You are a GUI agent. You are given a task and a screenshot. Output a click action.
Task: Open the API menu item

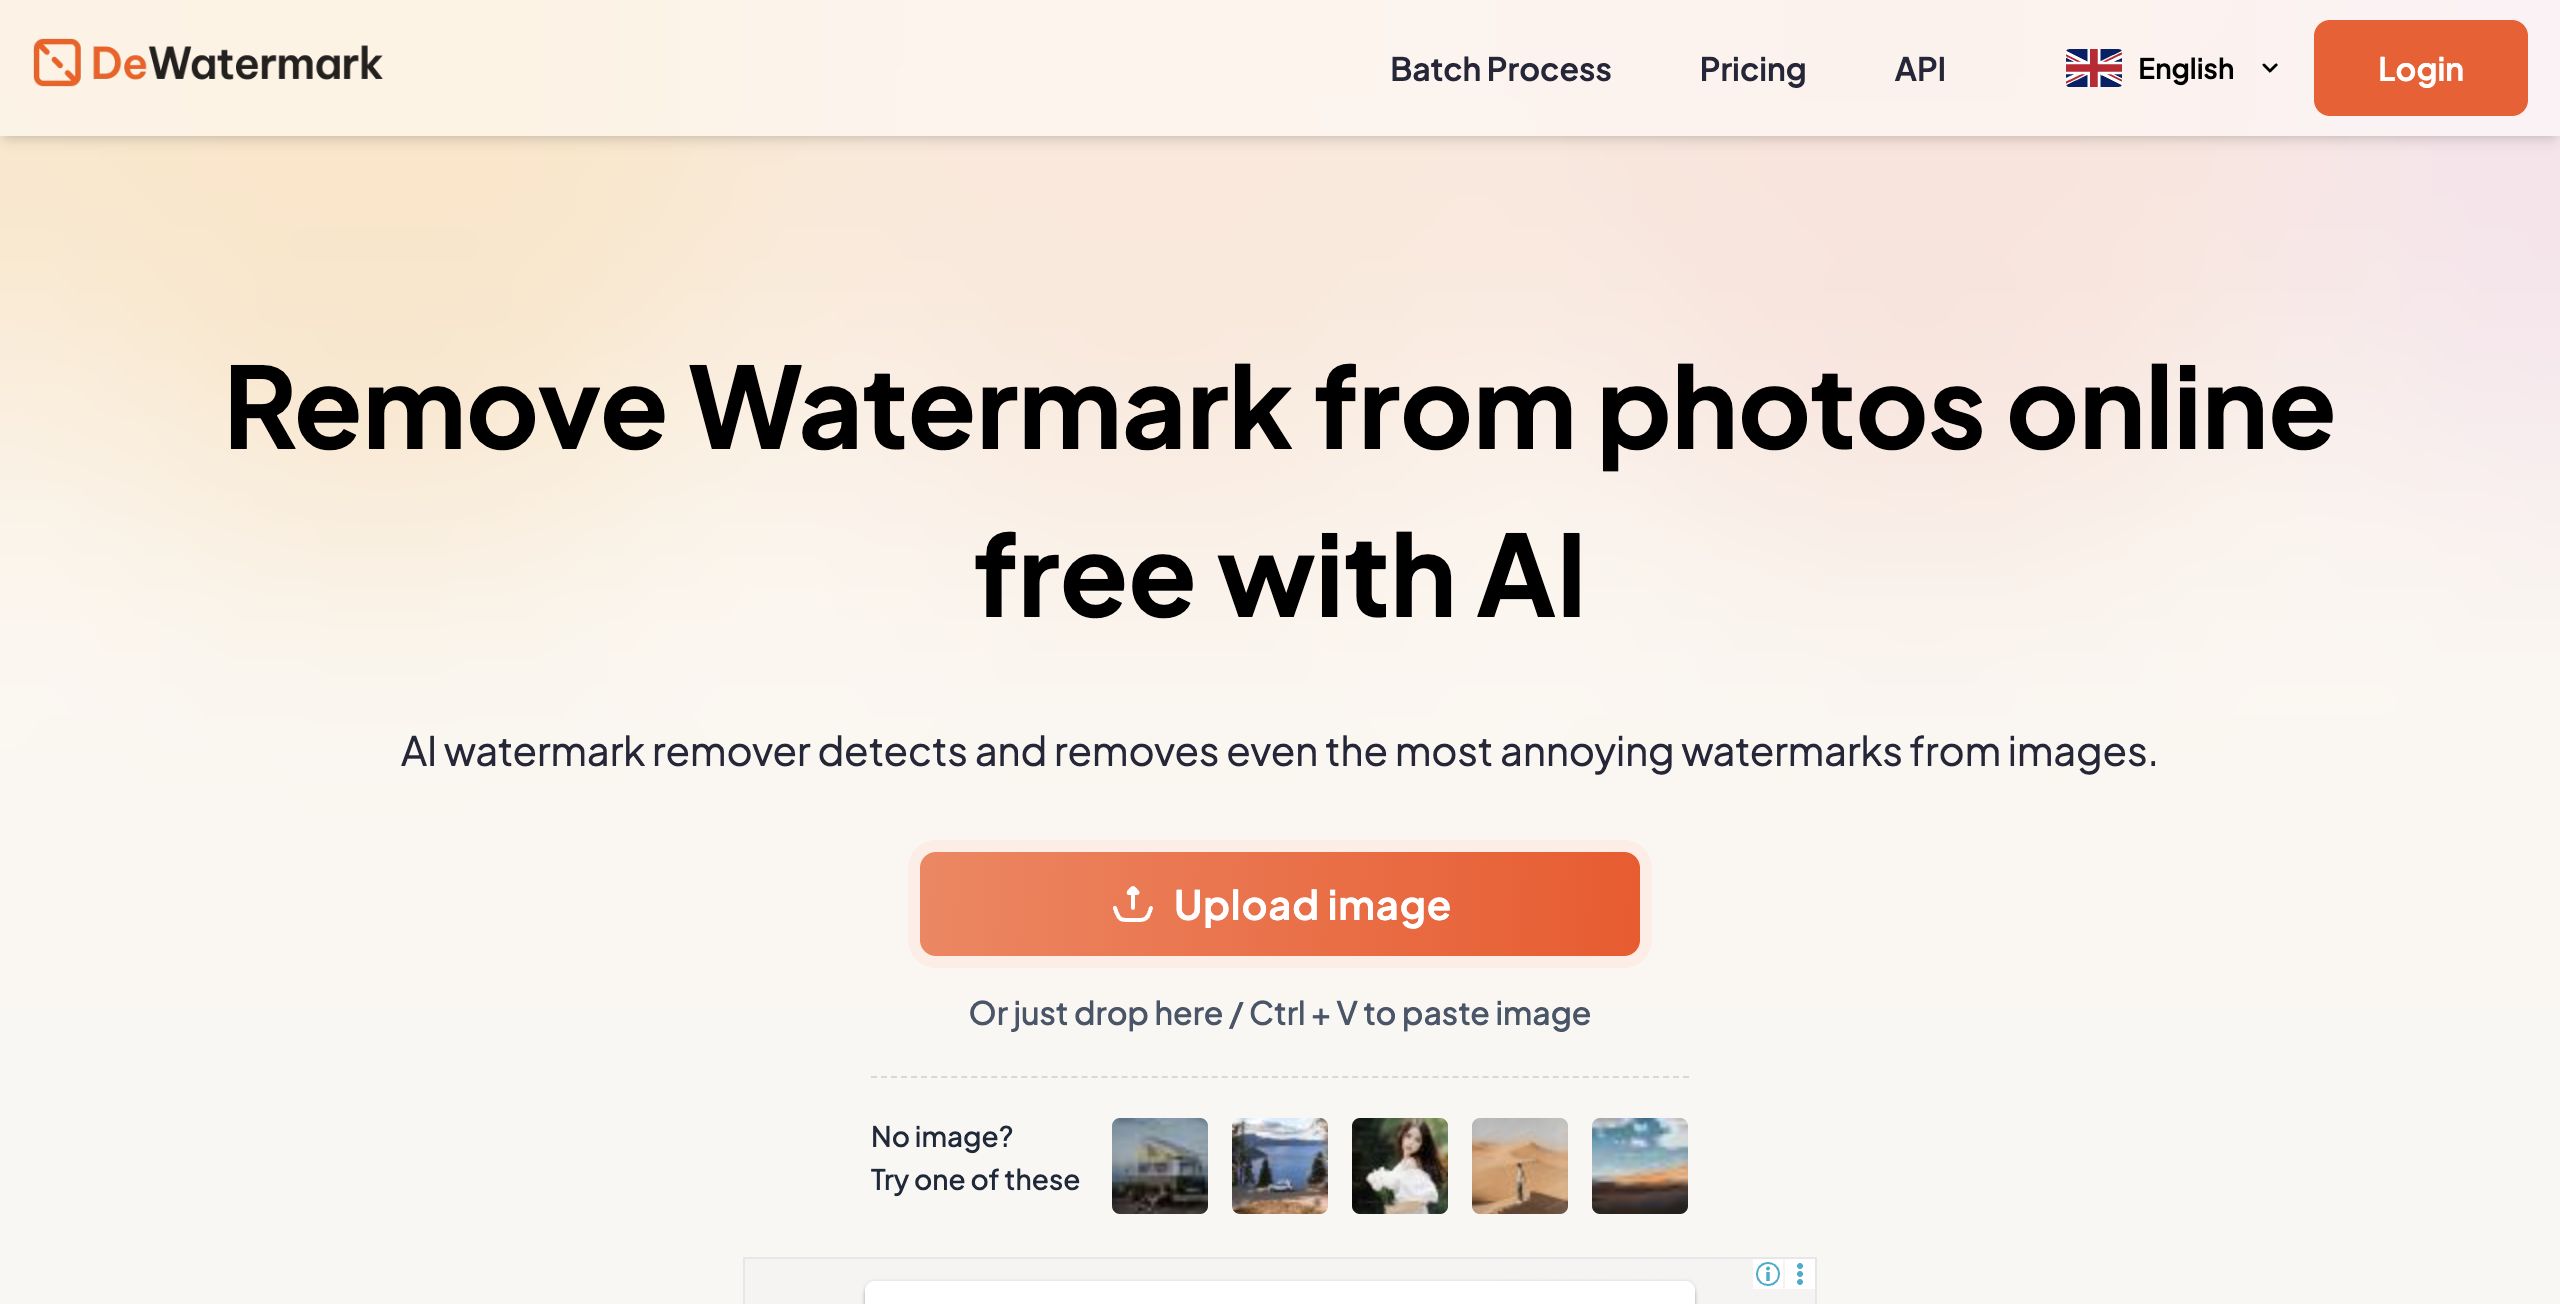pyautogui.click(x=1920, y=69)
